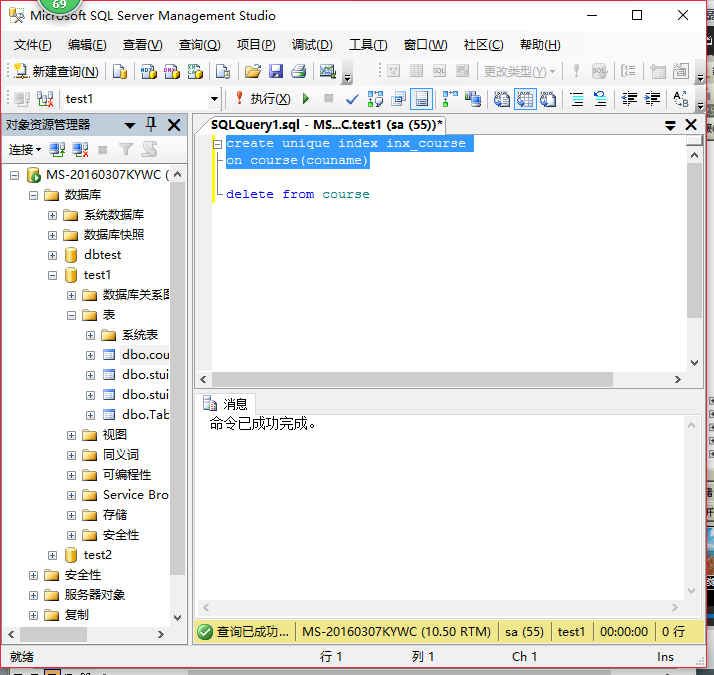This screenshot has height=675, width=714.
Task: Open a new Analysis Services DMX query
Action: (172, 71)
